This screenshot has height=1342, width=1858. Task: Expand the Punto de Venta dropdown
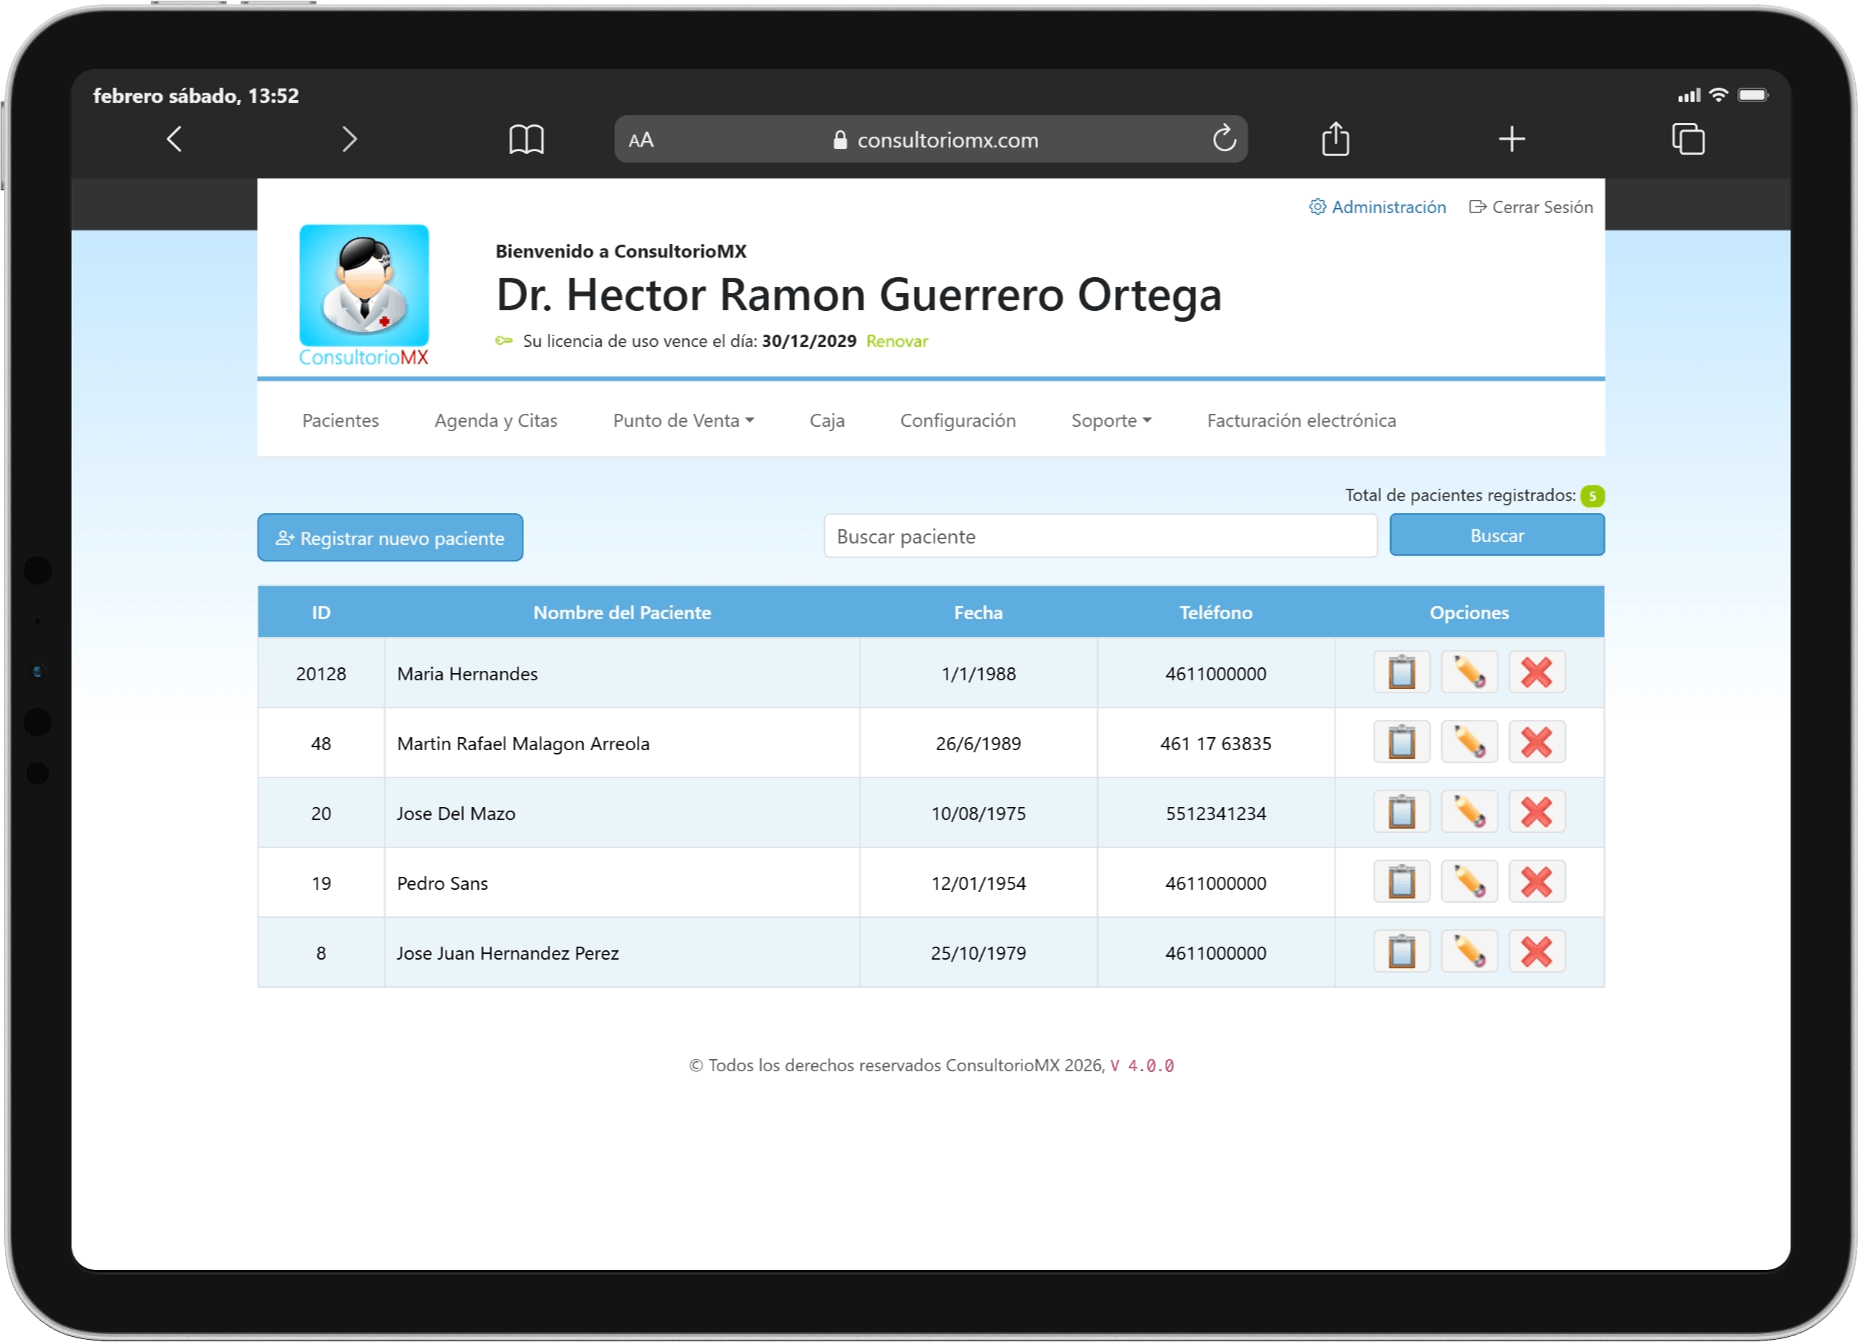[x=682, y=420]
